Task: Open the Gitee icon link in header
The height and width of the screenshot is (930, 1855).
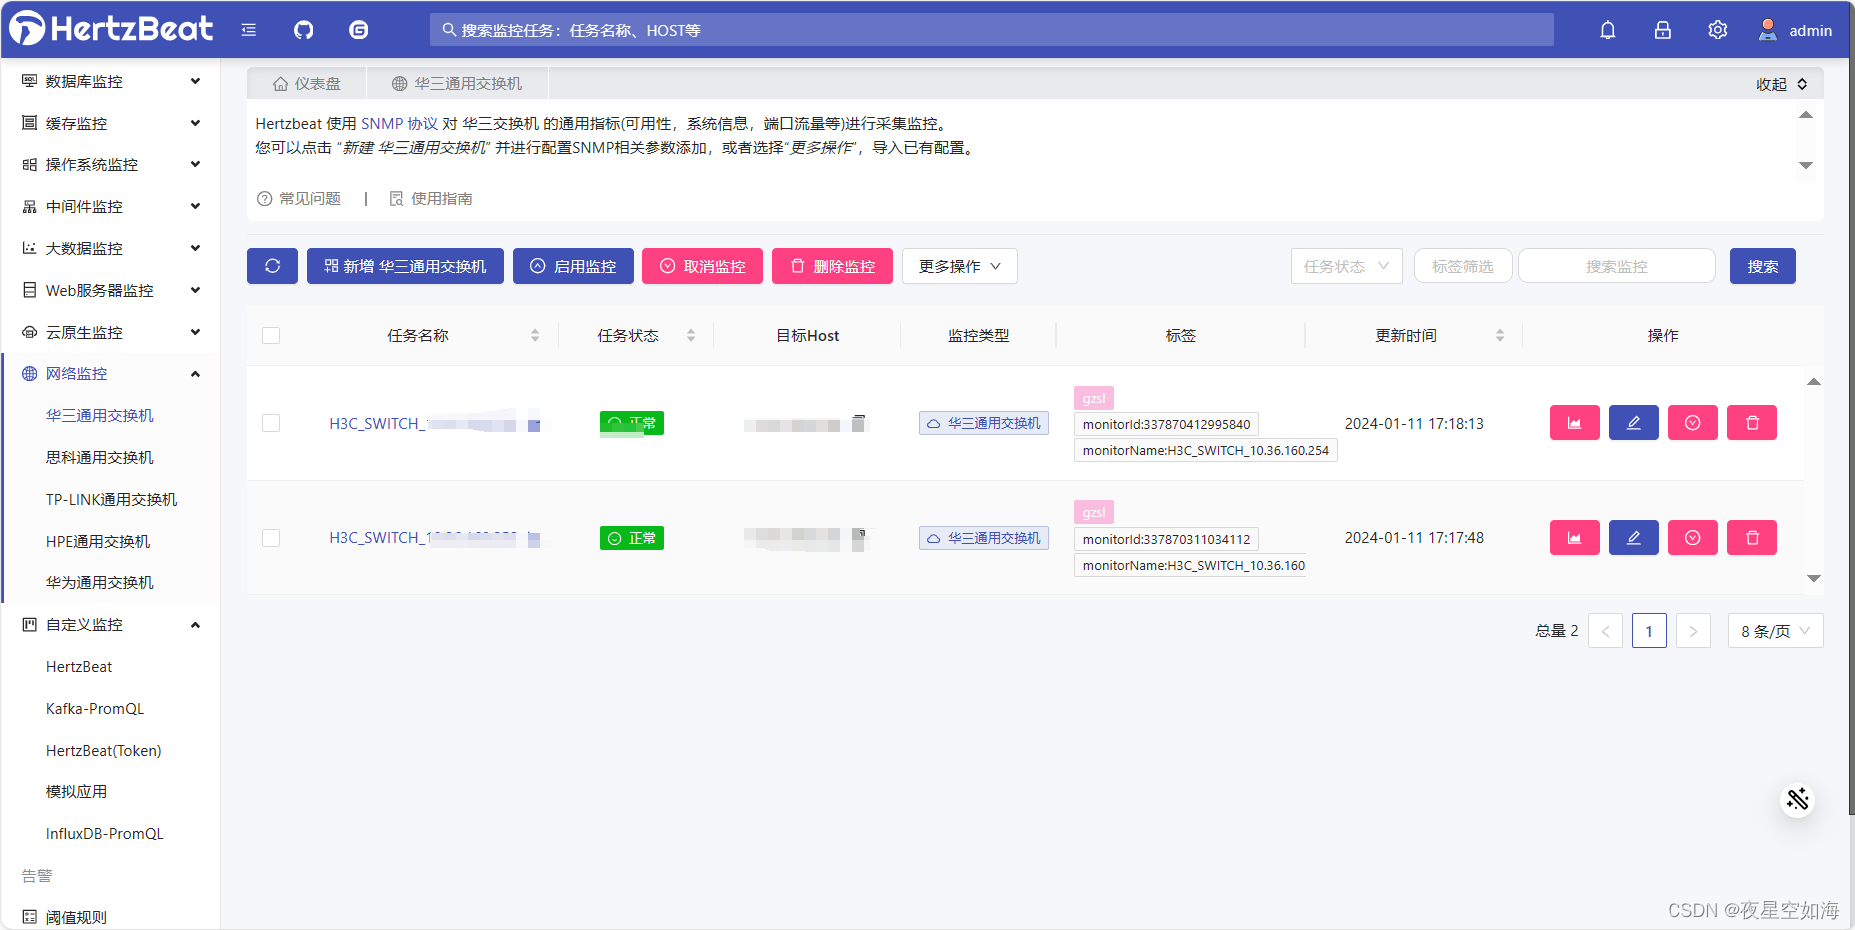Action: pos(358,30)
